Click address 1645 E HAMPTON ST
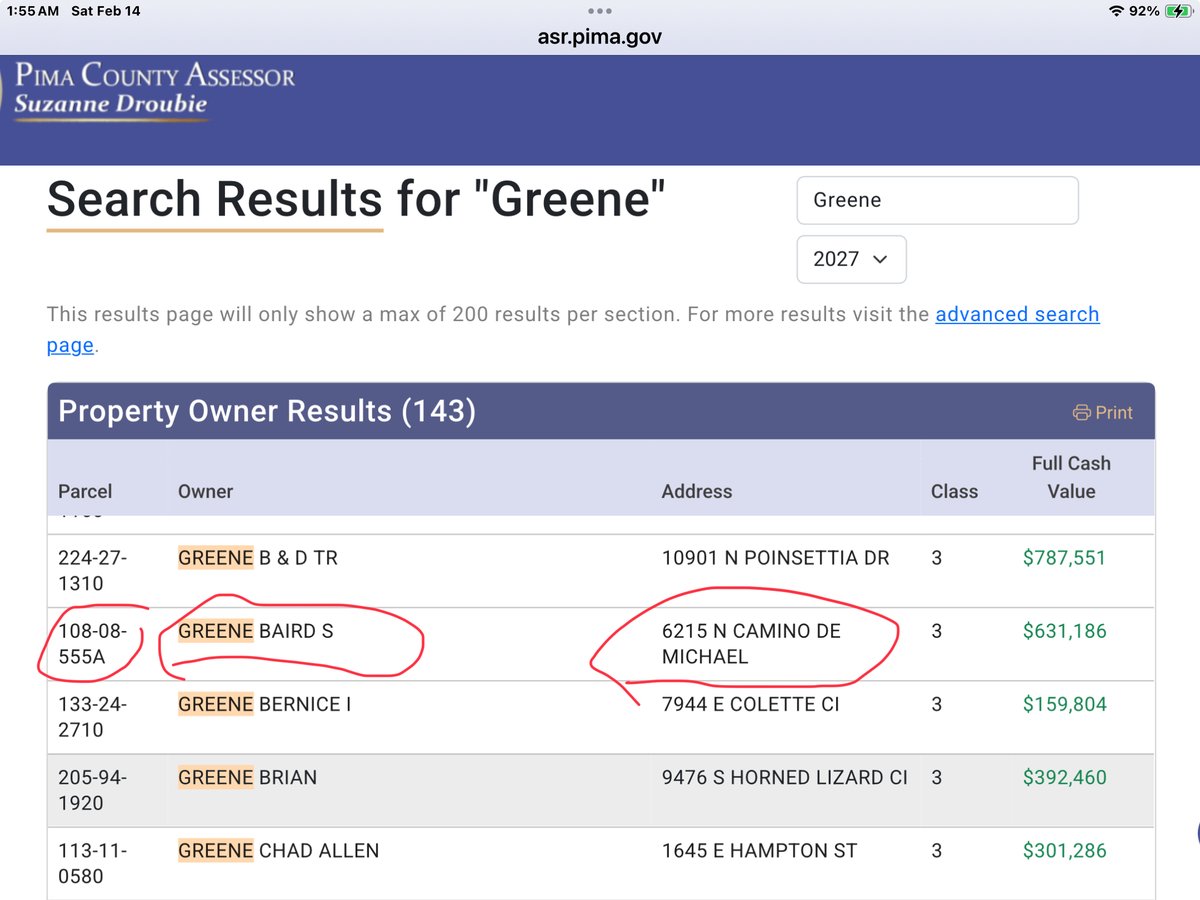This screenshot has width=1200, height=900. coord(759,851)
